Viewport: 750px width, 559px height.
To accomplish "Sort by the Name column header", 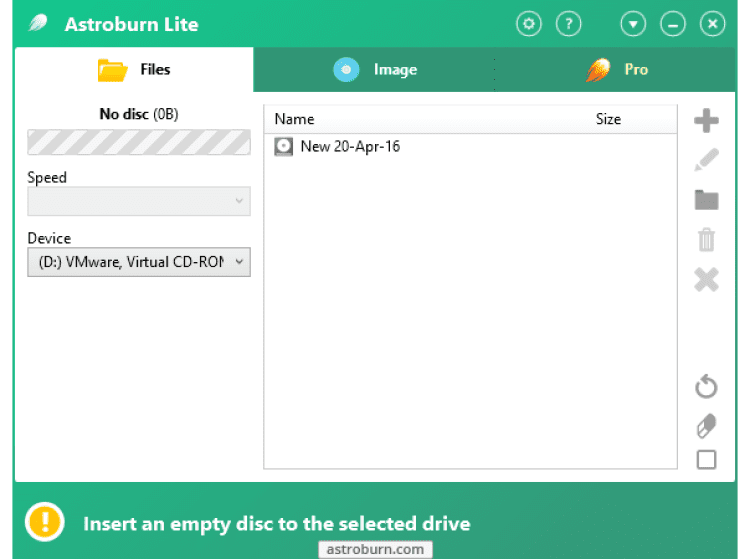I will pos(294,119).
